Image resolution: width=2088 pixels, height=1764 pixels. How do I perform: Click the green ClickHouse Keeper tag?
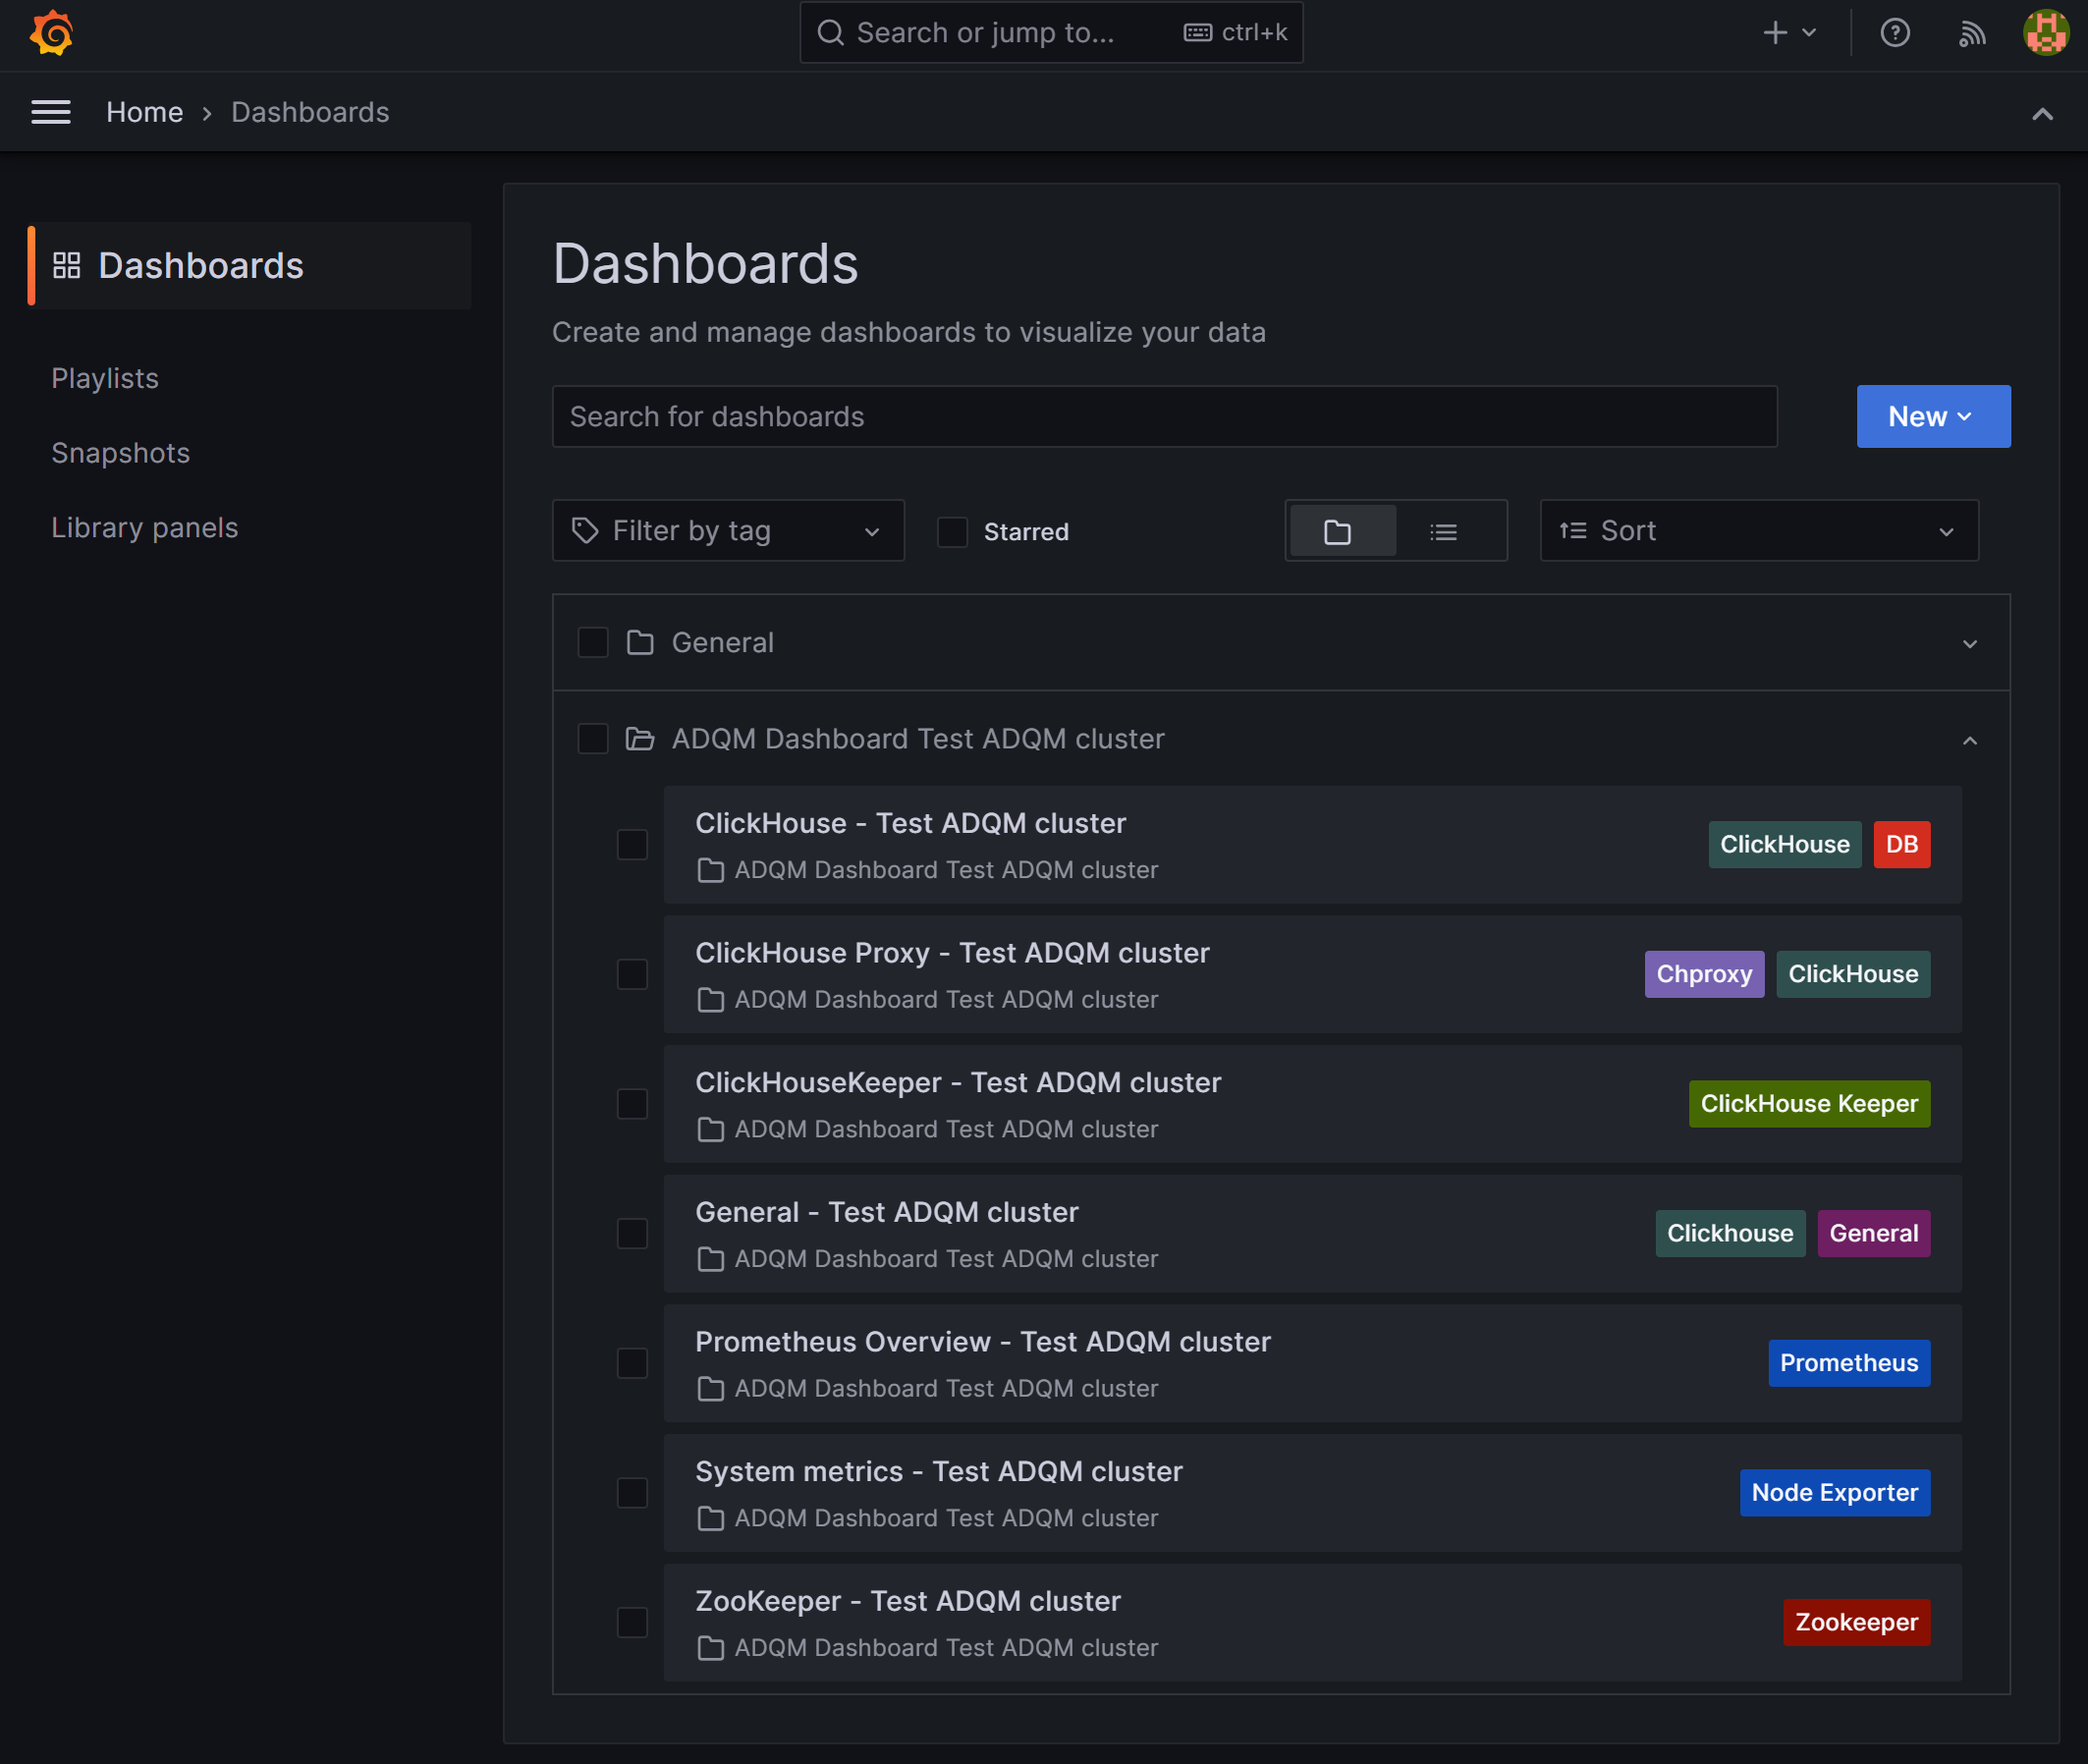(x=1809, y=1103)
